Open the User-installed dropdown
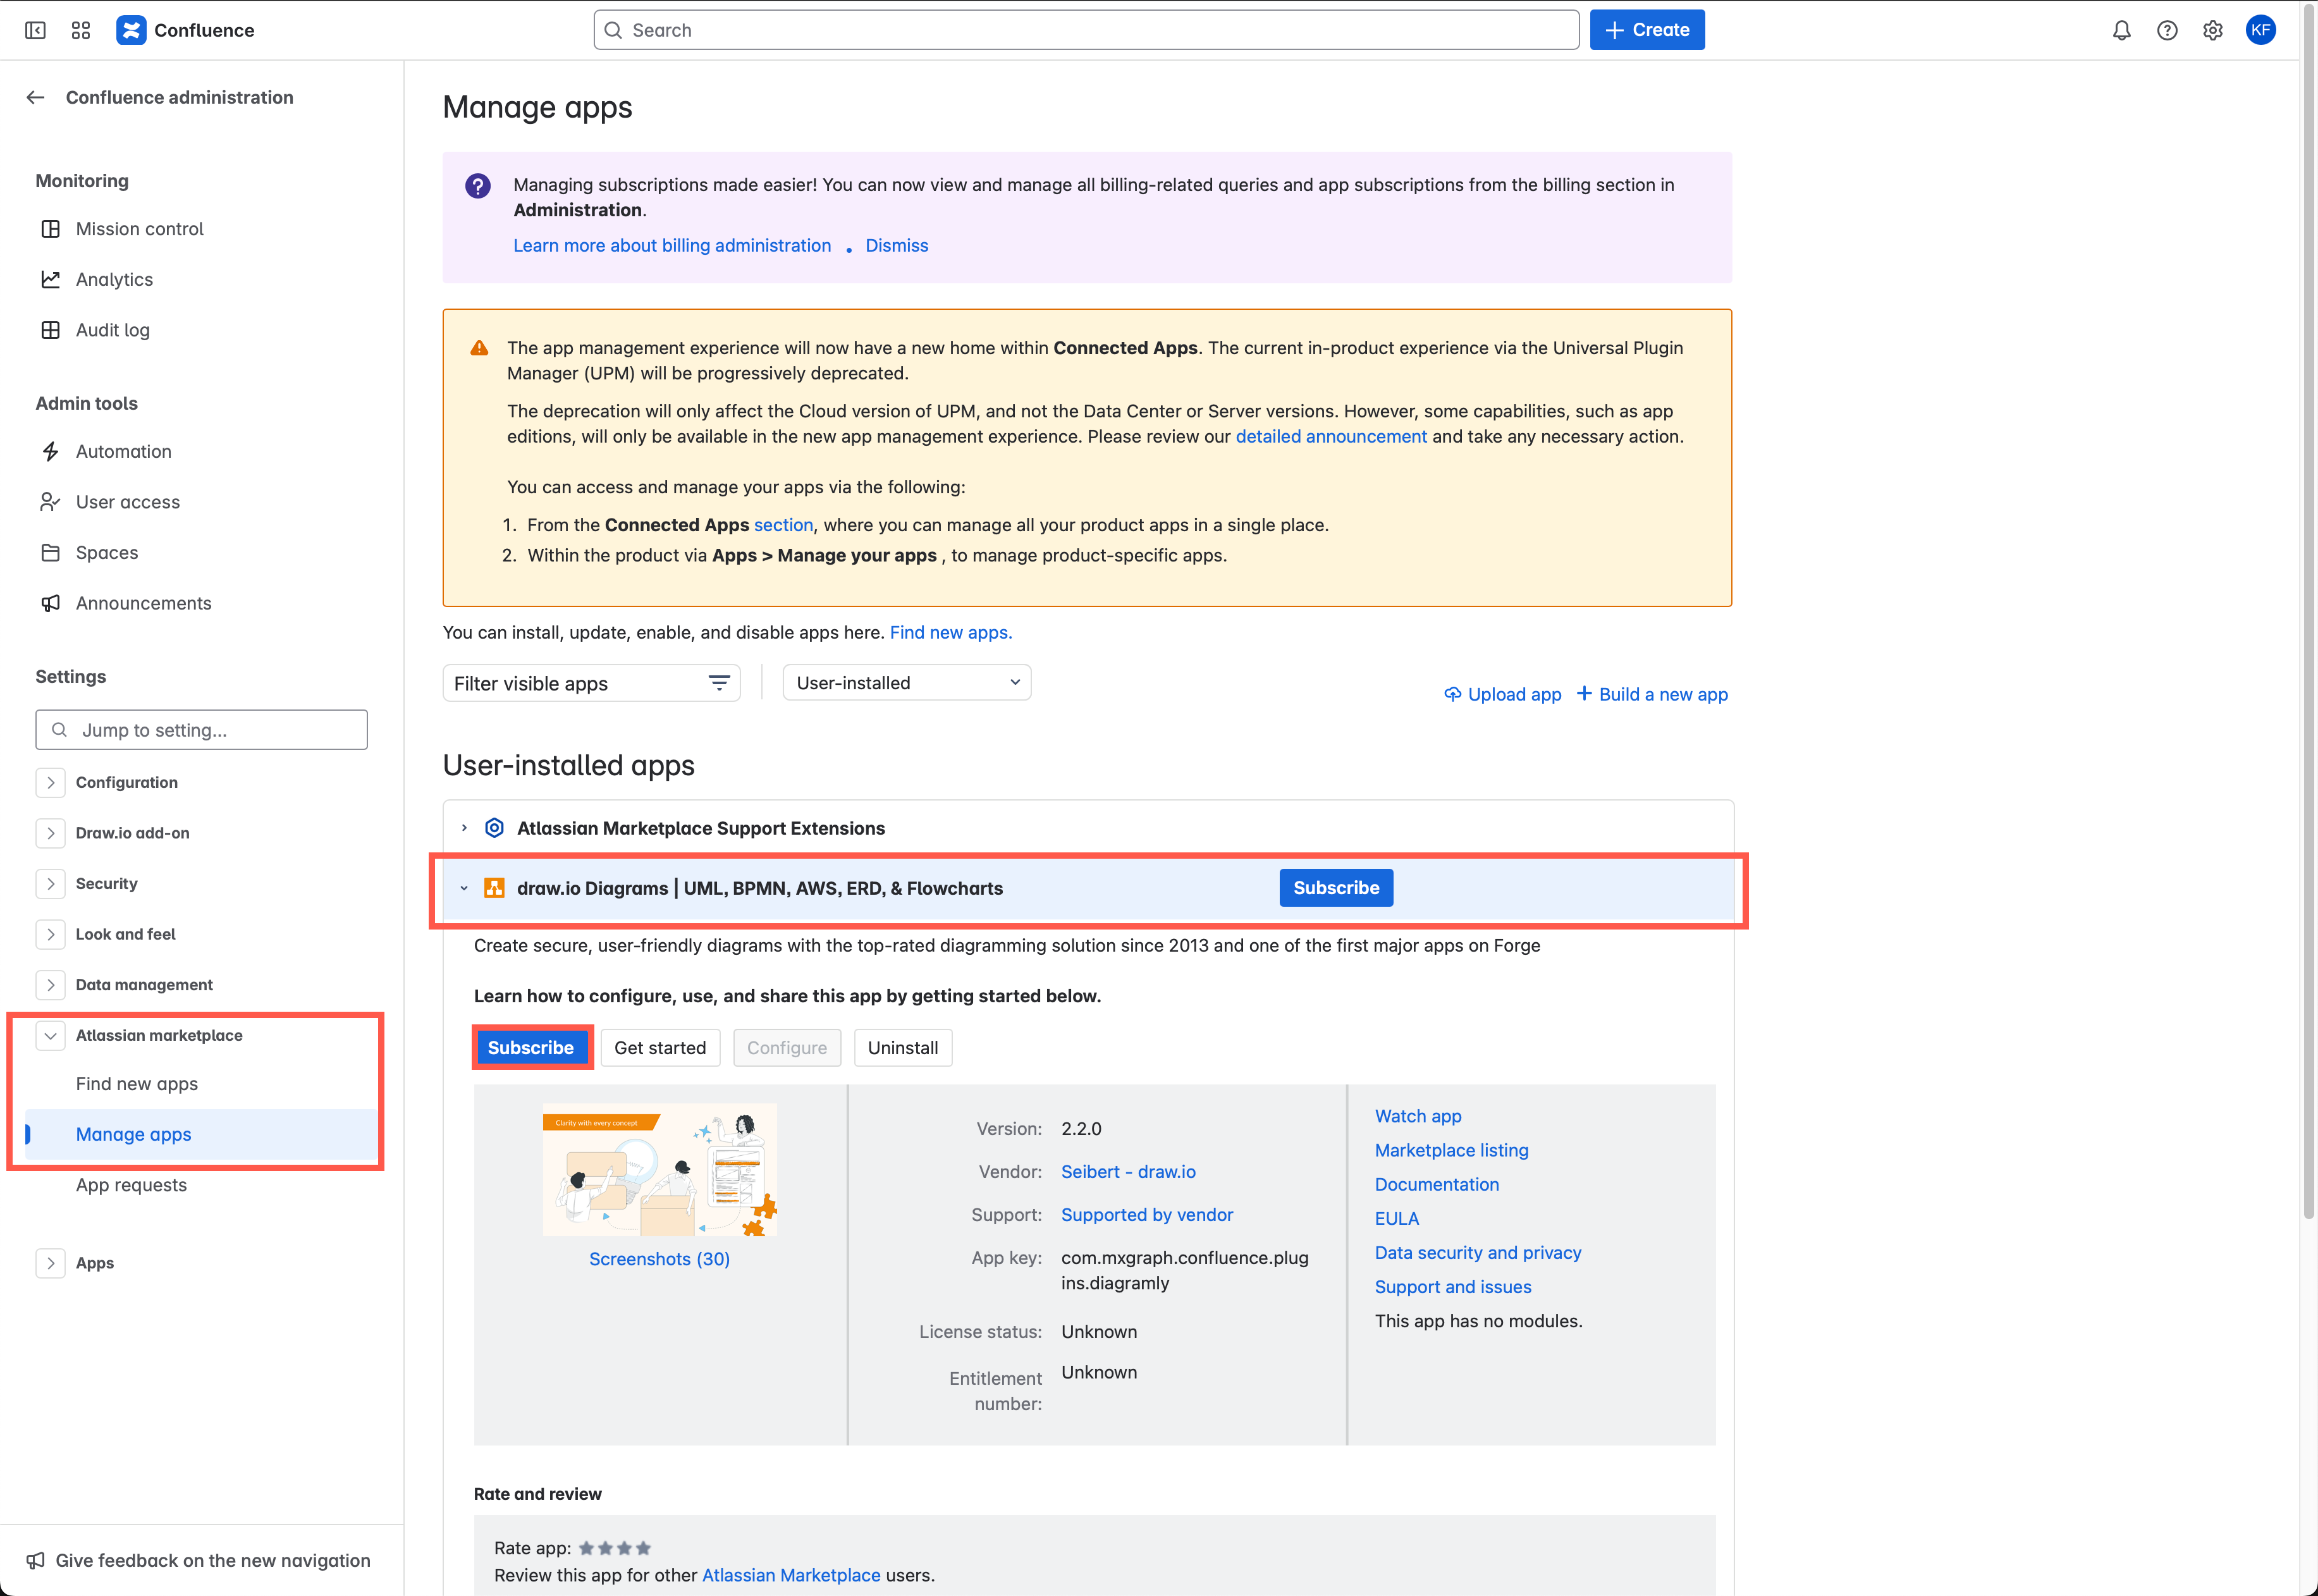 [906, 682]
